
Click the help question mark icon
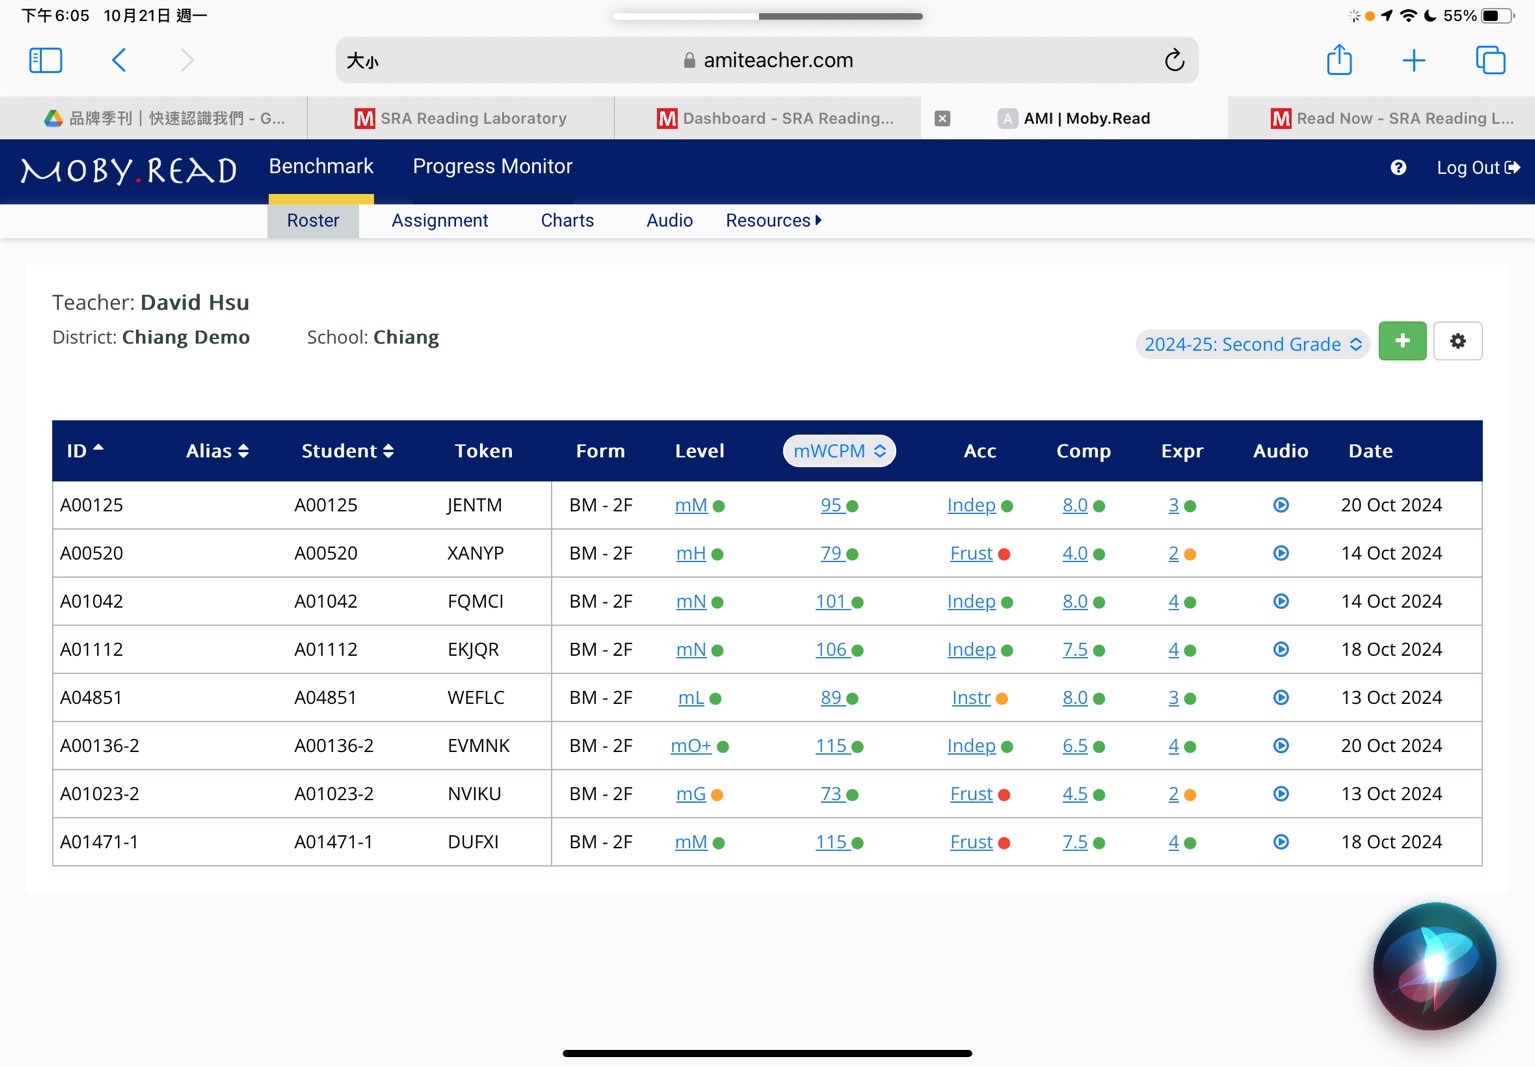1398,168
